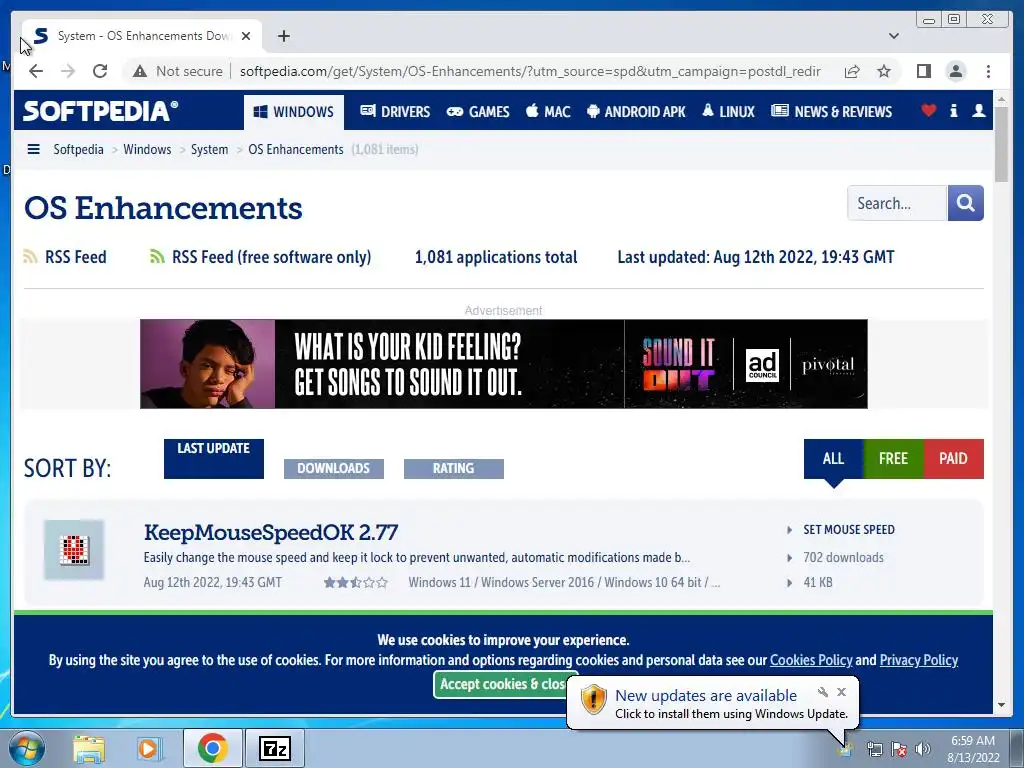Viewport: 1024px width, 768px height.
Task: Open the Cookies Policy link
Action: point(810,660)
